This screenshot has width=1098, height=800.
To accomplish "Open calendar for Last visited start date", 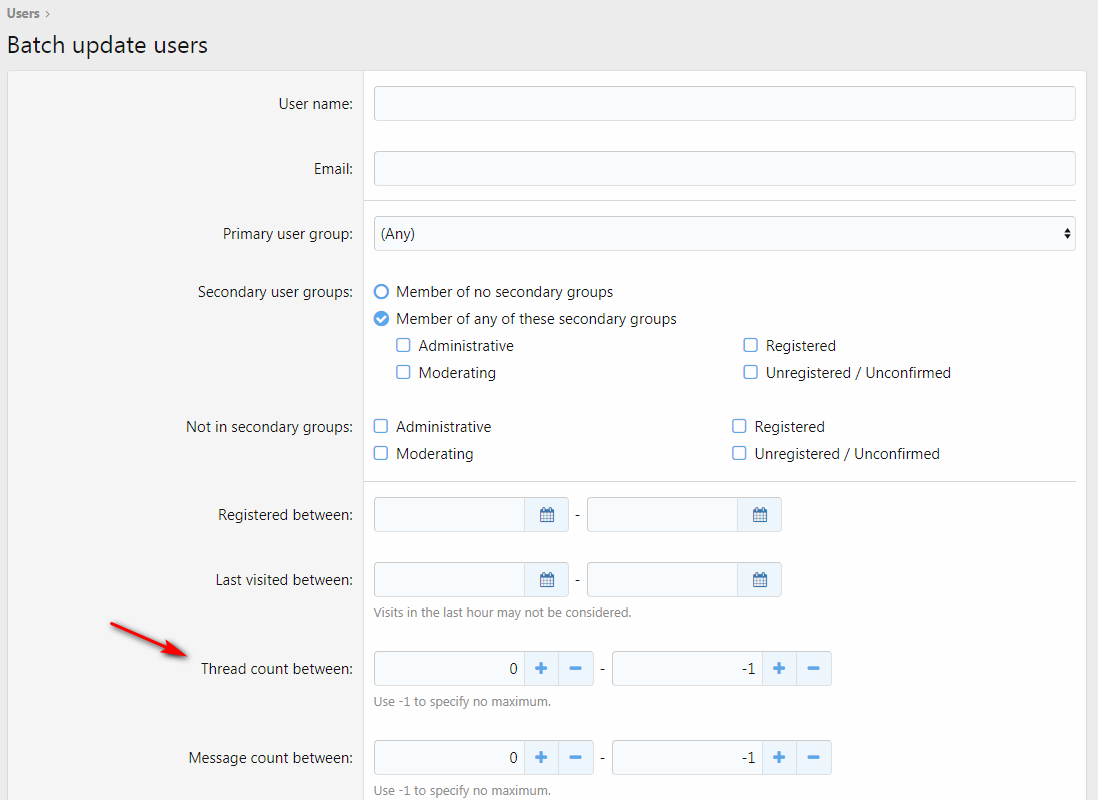I will click(547, 580).
